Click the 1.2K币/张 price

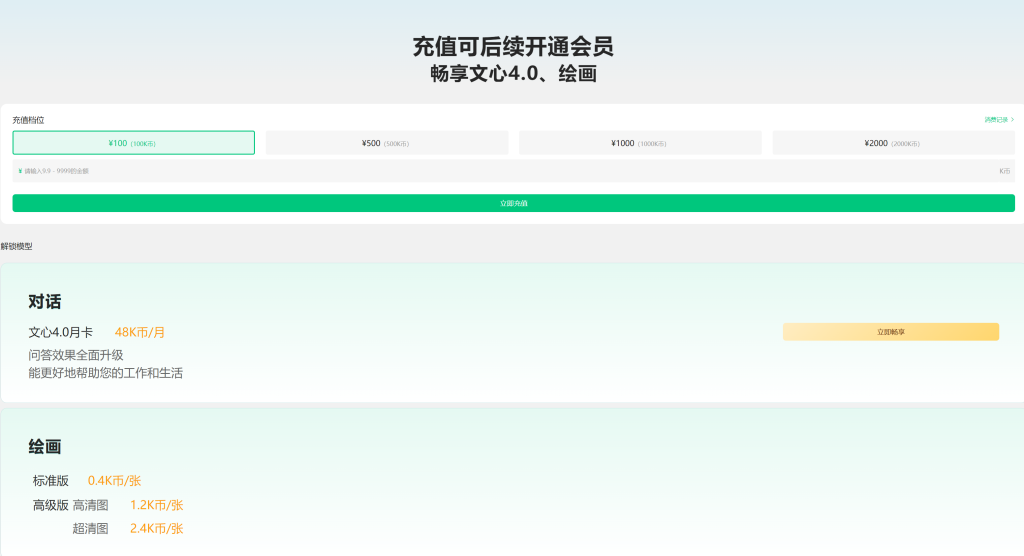click(157, 505)
